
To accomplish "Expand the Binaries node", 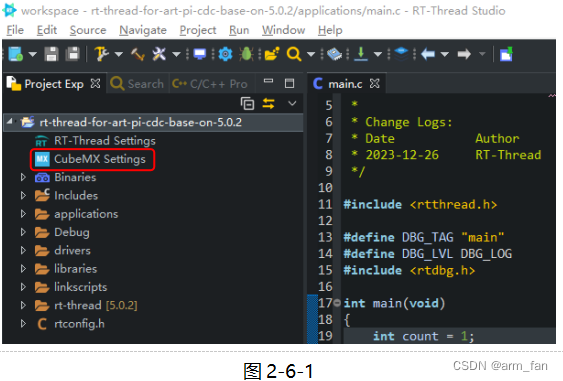I will [x=23, y=177].
